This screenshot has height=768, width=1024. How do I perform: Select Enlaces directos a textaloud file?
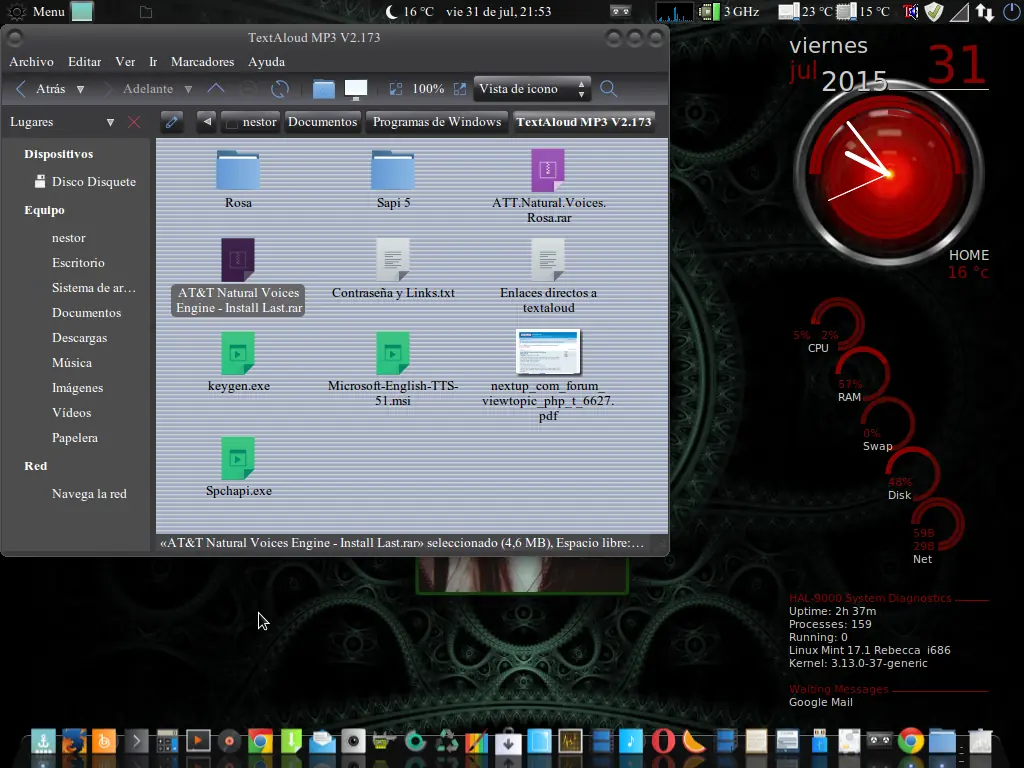(x=549, y=277)
